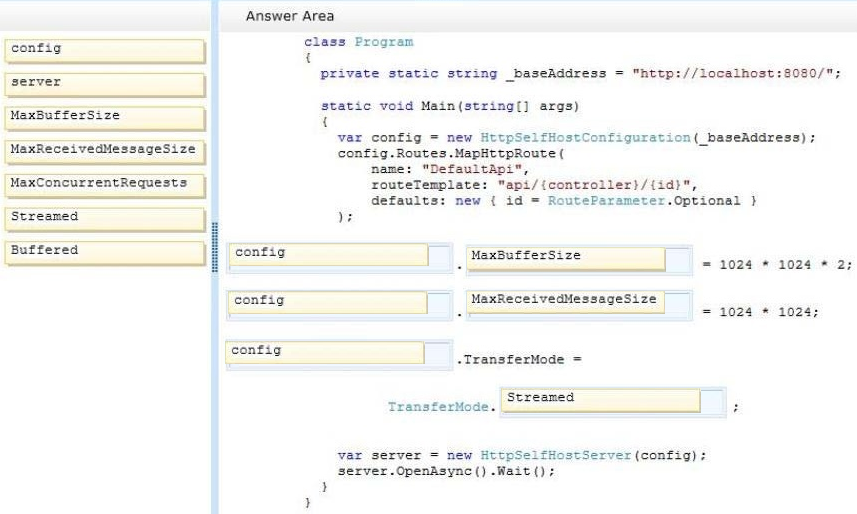Click the static void Main line
Image resolution: width=857 pixels, height=514 pixels.
(450, 106)
